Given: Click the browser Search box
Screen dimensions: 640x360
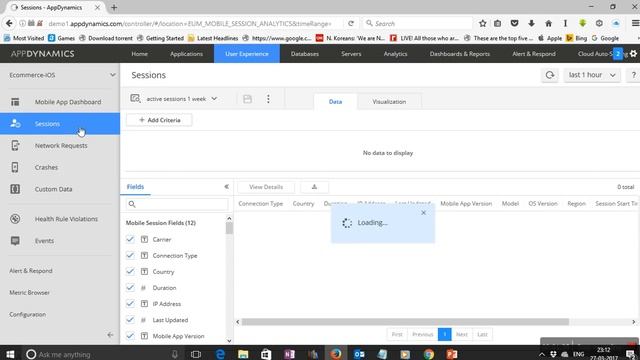Looking at the screenshot, I should click(418, 24).
